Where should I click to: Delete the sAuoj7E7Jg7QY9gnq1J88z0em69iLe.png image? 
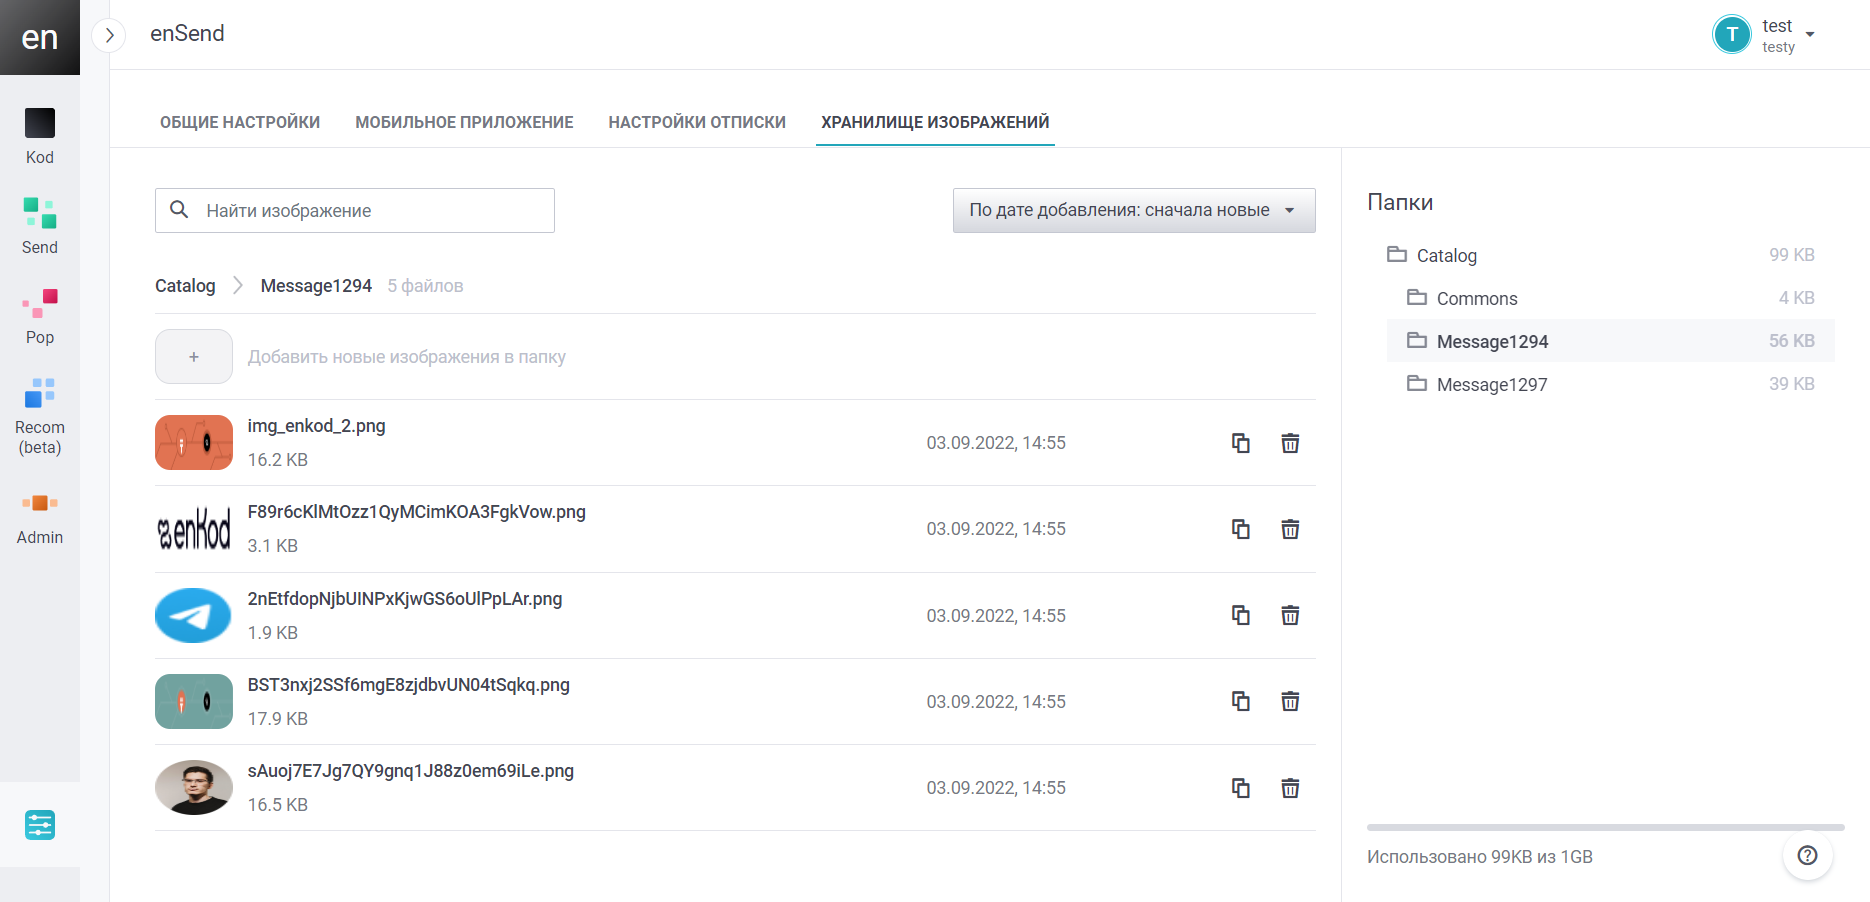[x=1290, y=788]
